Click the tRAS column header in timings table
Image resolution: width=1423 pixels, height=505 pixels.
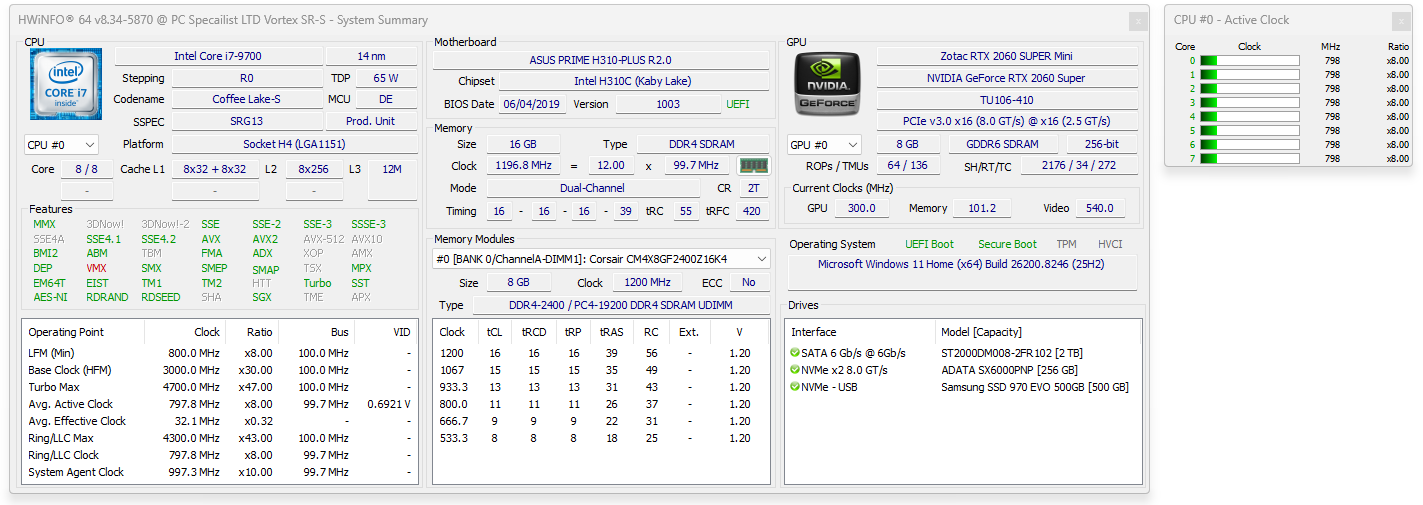pyautogui.click(x=611, y=332)
